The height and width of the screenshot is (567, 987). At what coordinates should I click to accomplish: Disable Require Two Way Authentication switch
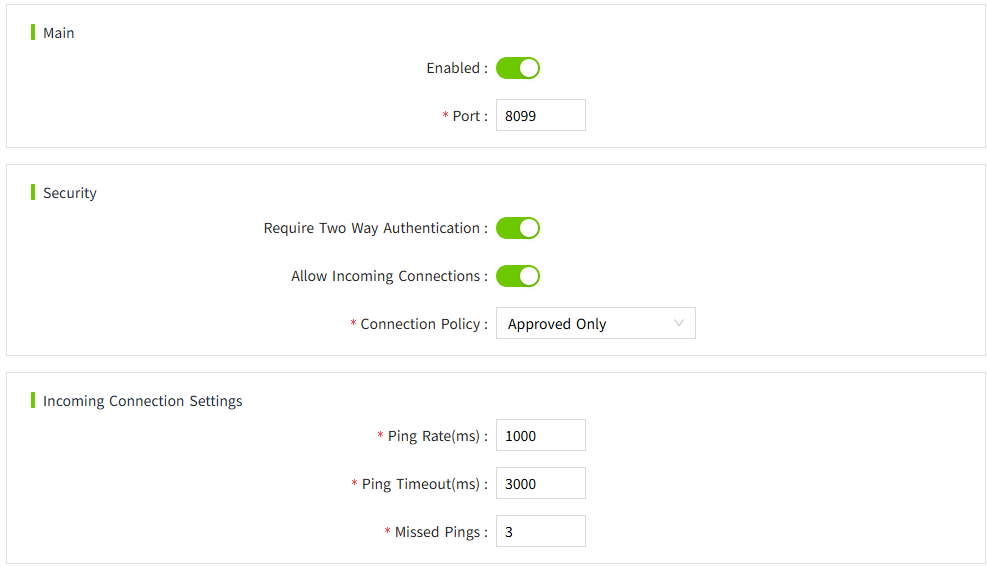click(x=518, y=228)
